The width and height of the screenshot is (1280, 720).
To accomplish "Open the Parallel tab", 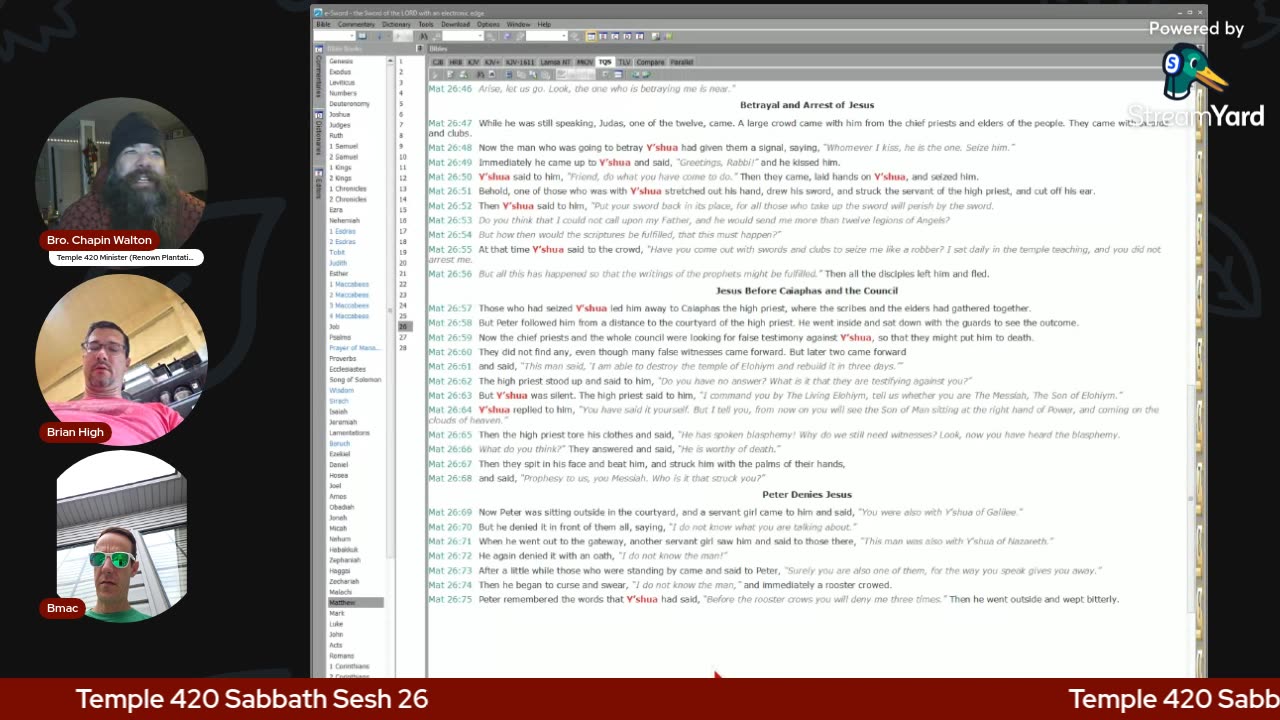I will pos(681,62).
